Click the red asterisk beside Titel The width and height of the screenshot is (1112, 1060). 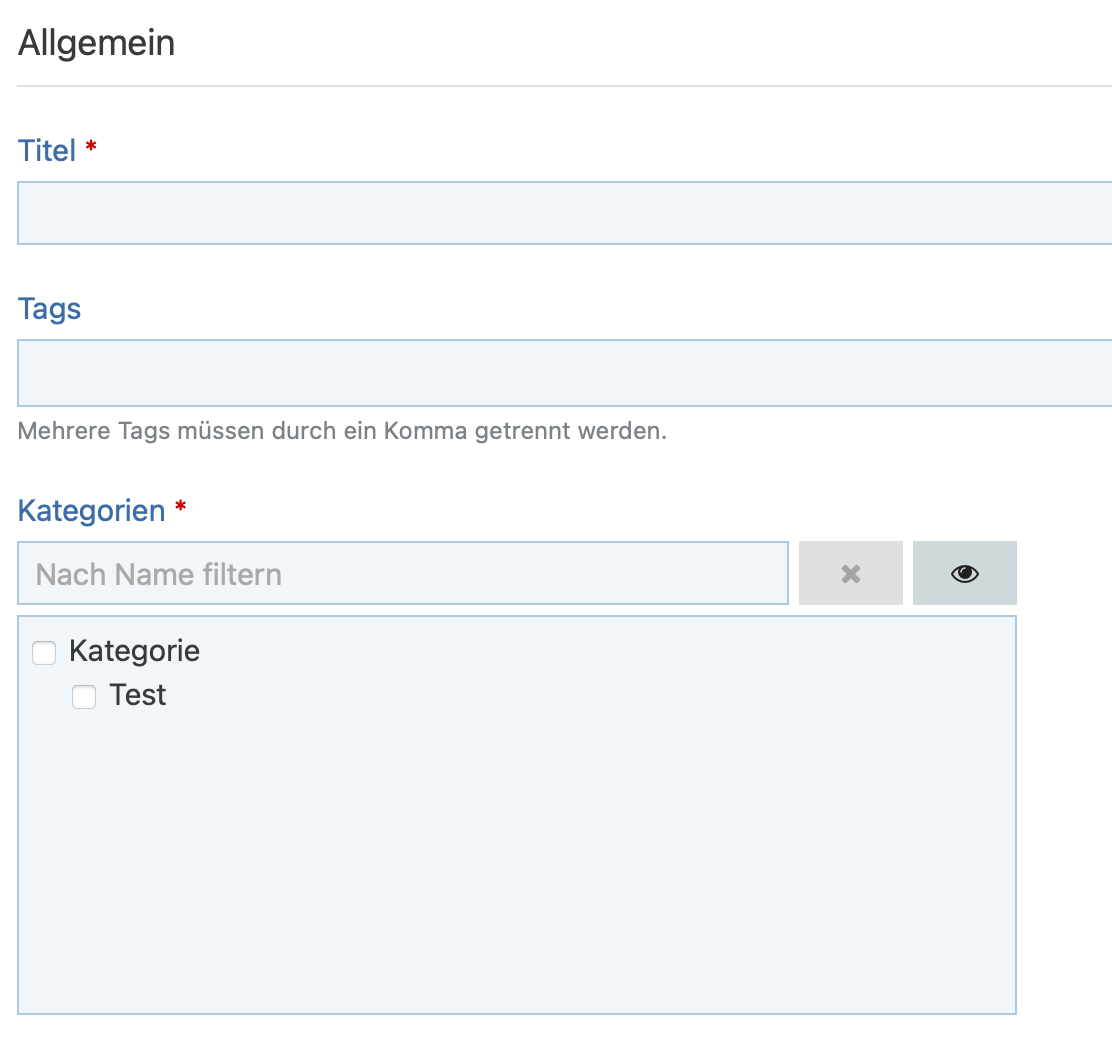tap(91, 148)
